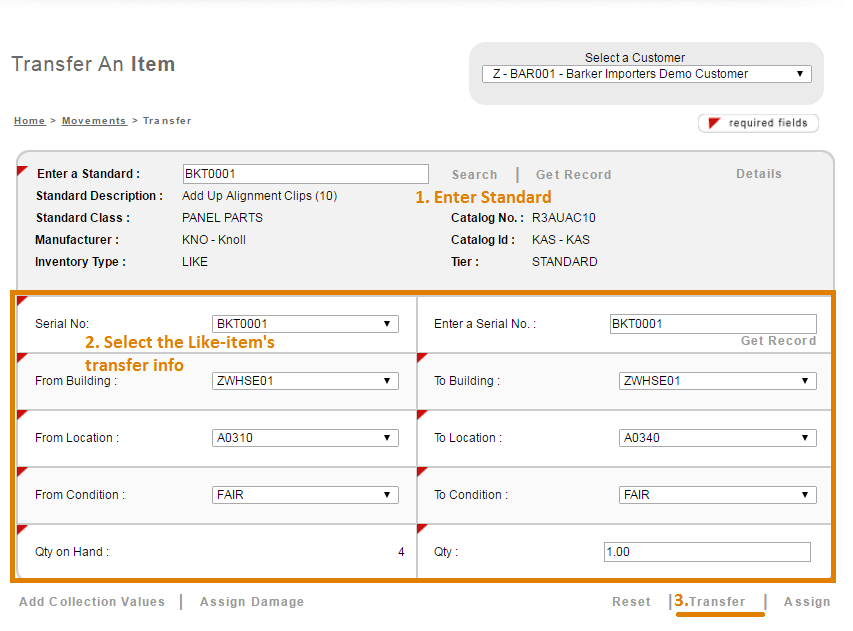Open the To Location dropdown
The height and width of the screenshot is (631, 853).
pos(717,438)
